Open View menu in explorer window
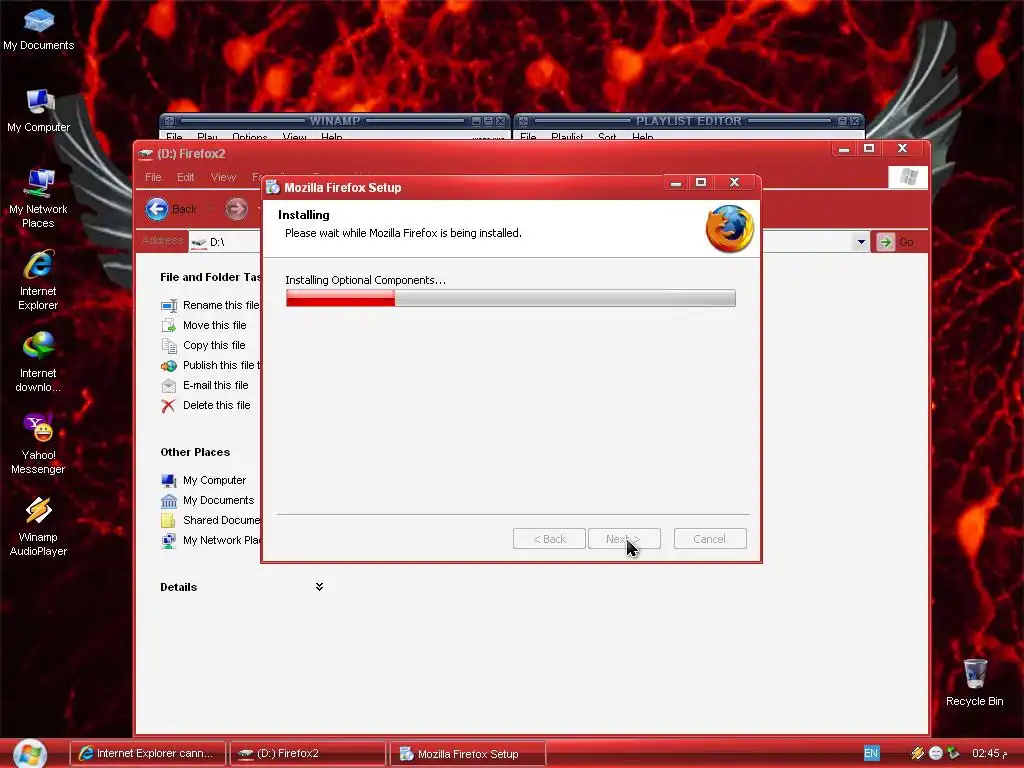 click(x=223, y=178)
